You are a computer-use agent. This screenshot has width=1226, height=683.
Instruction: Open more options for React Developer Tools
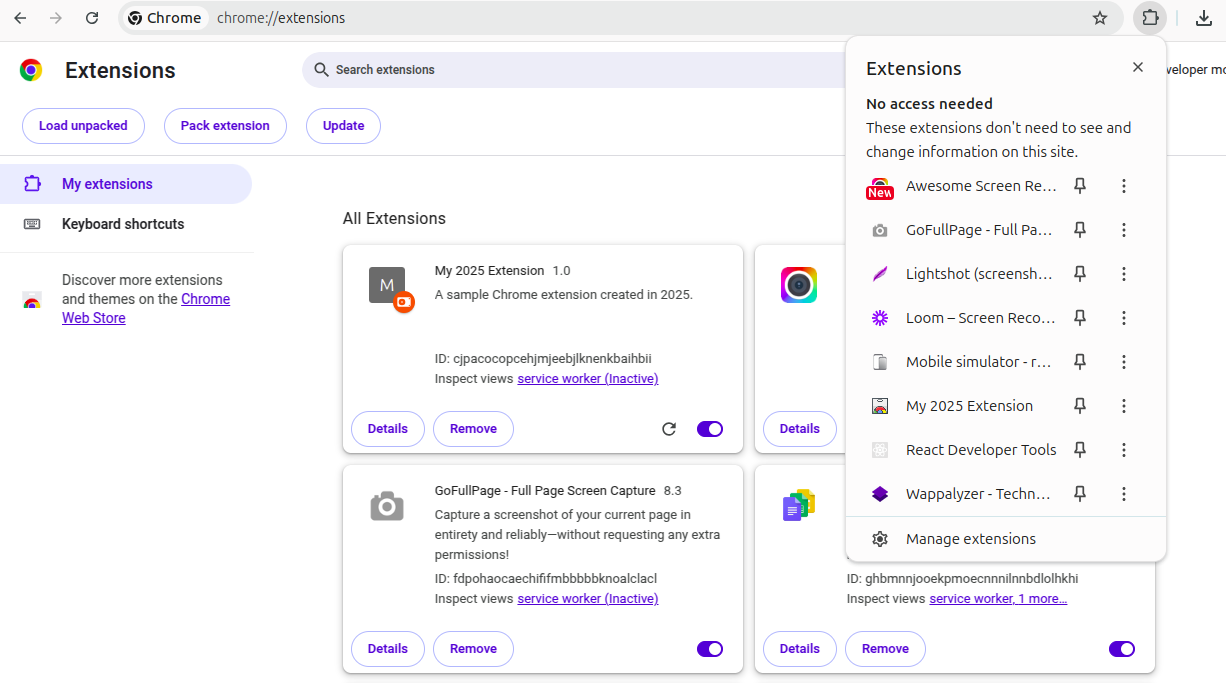coord(1124,450)
